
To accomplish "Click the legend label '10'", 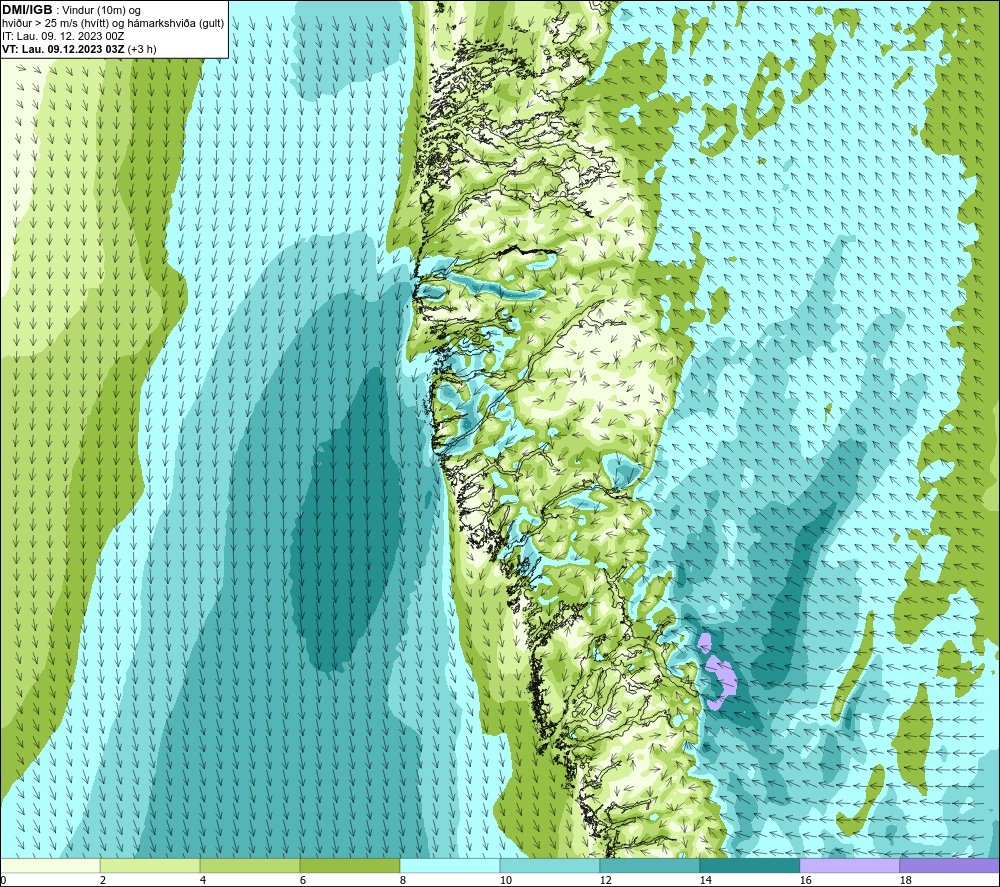I will pos(505,881).
